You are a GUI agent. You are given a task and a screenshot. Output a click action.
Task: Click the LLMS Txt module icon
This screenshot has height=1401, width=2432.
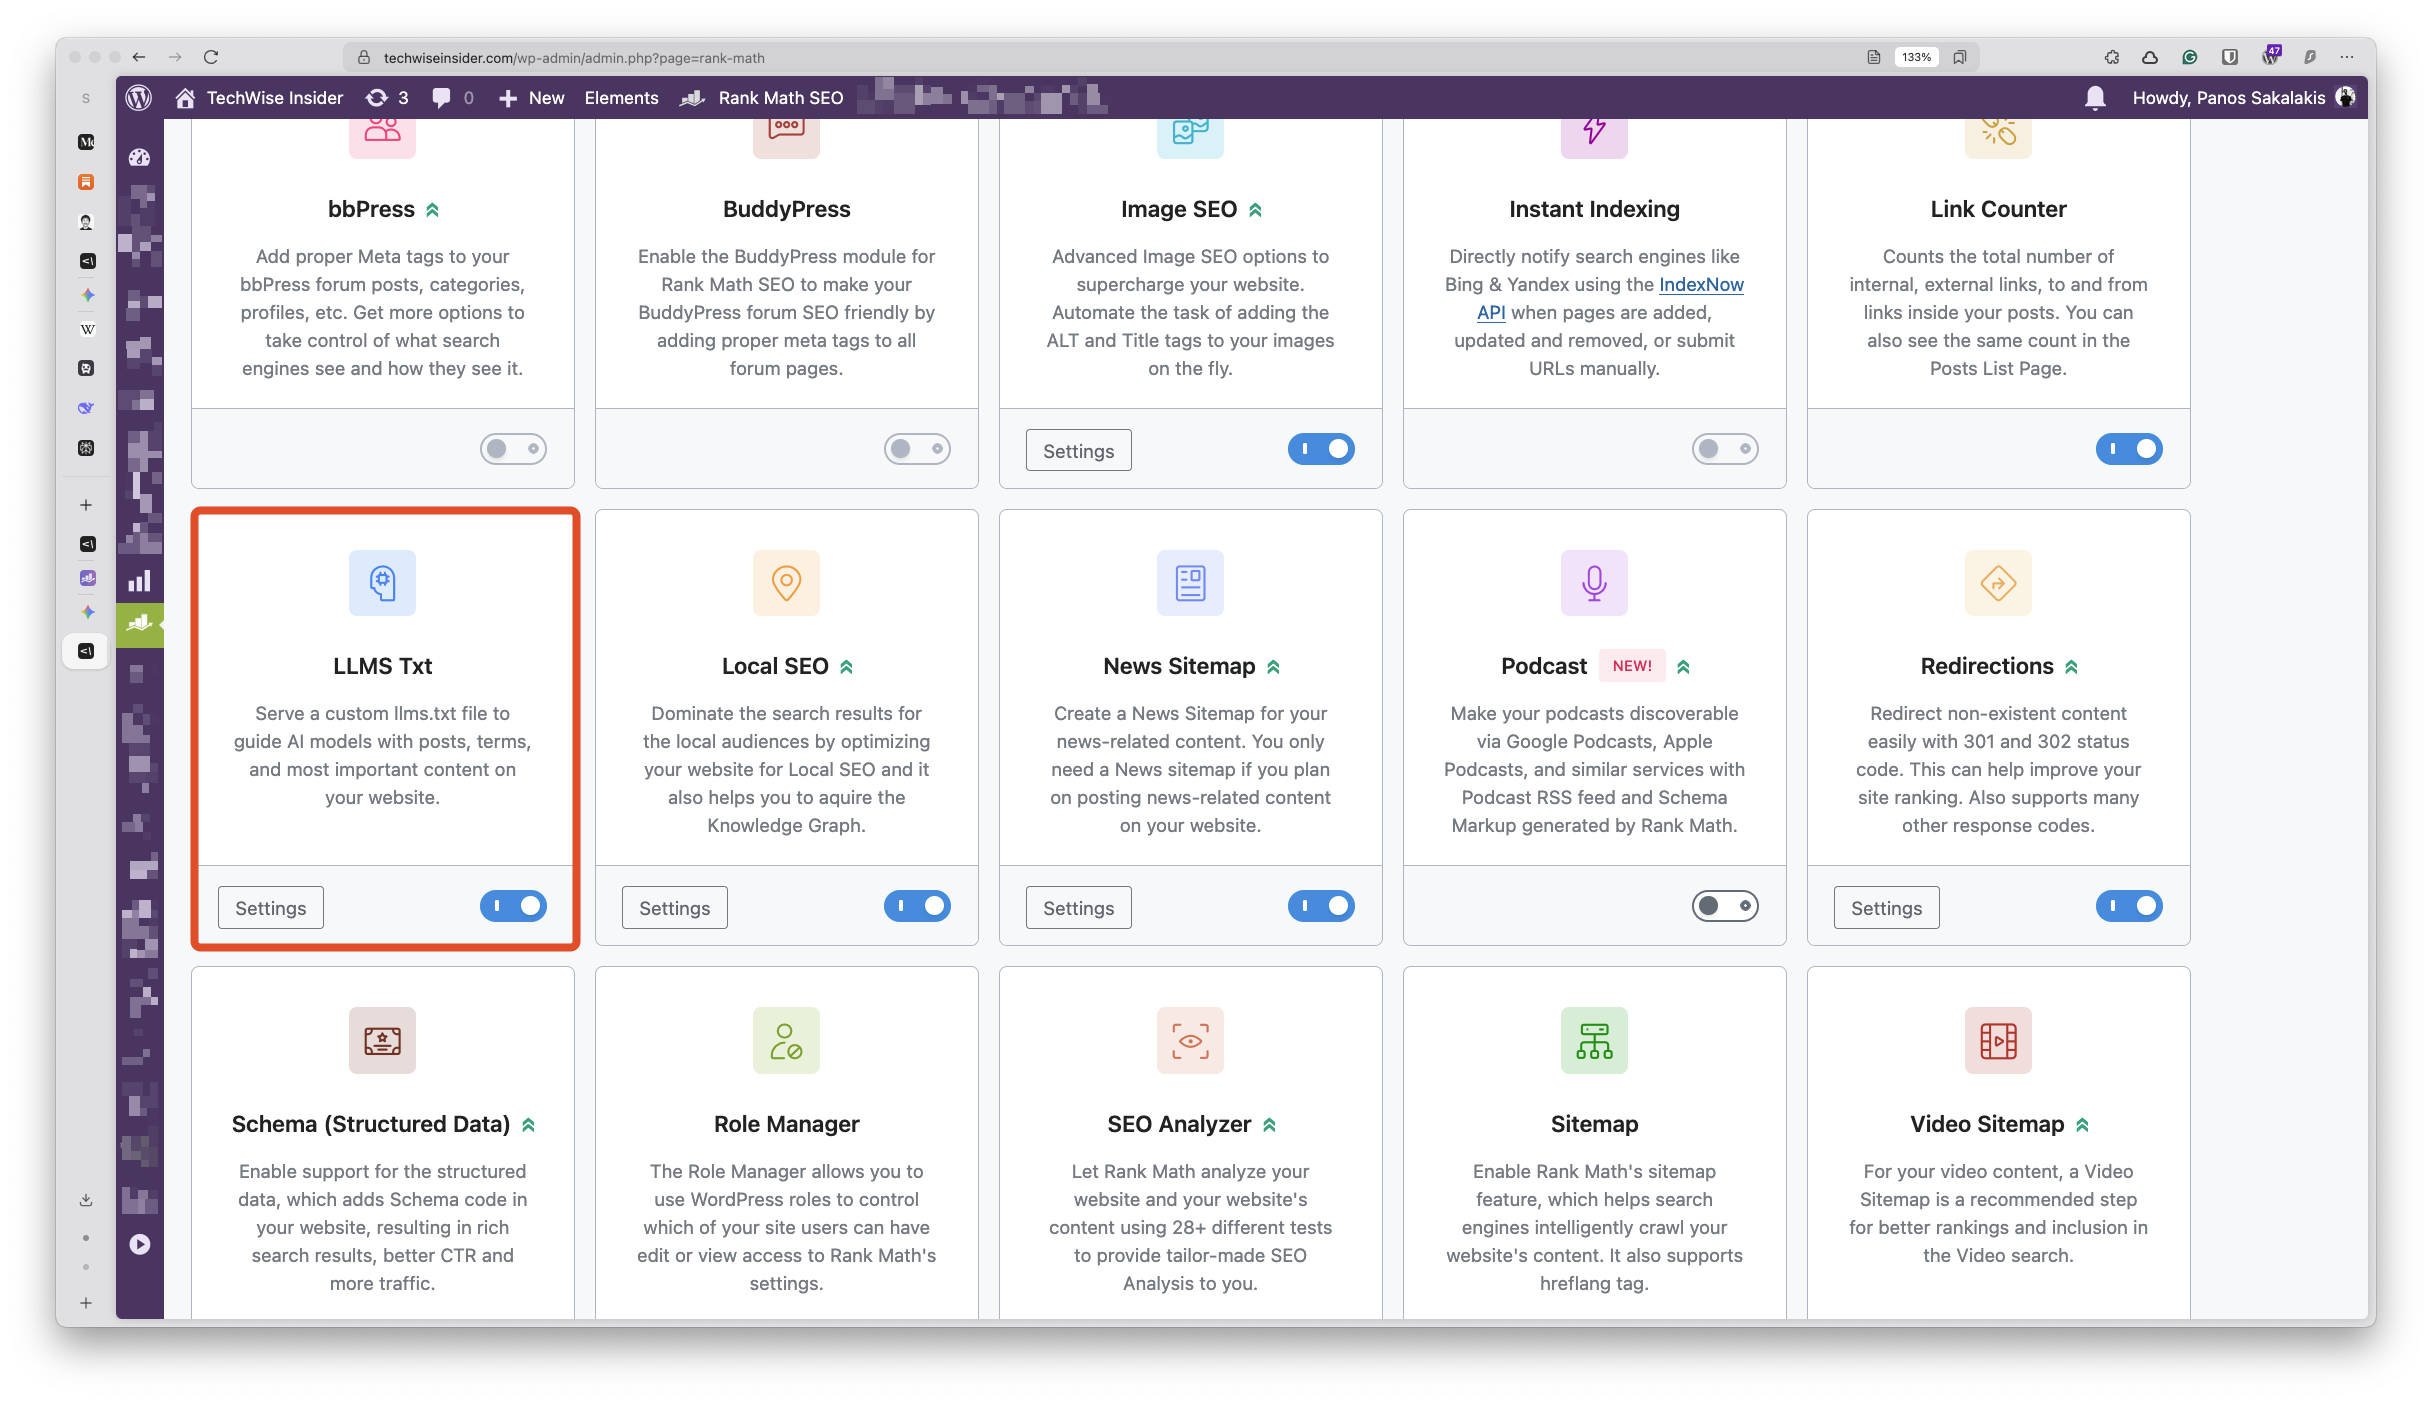click(382, 583)
